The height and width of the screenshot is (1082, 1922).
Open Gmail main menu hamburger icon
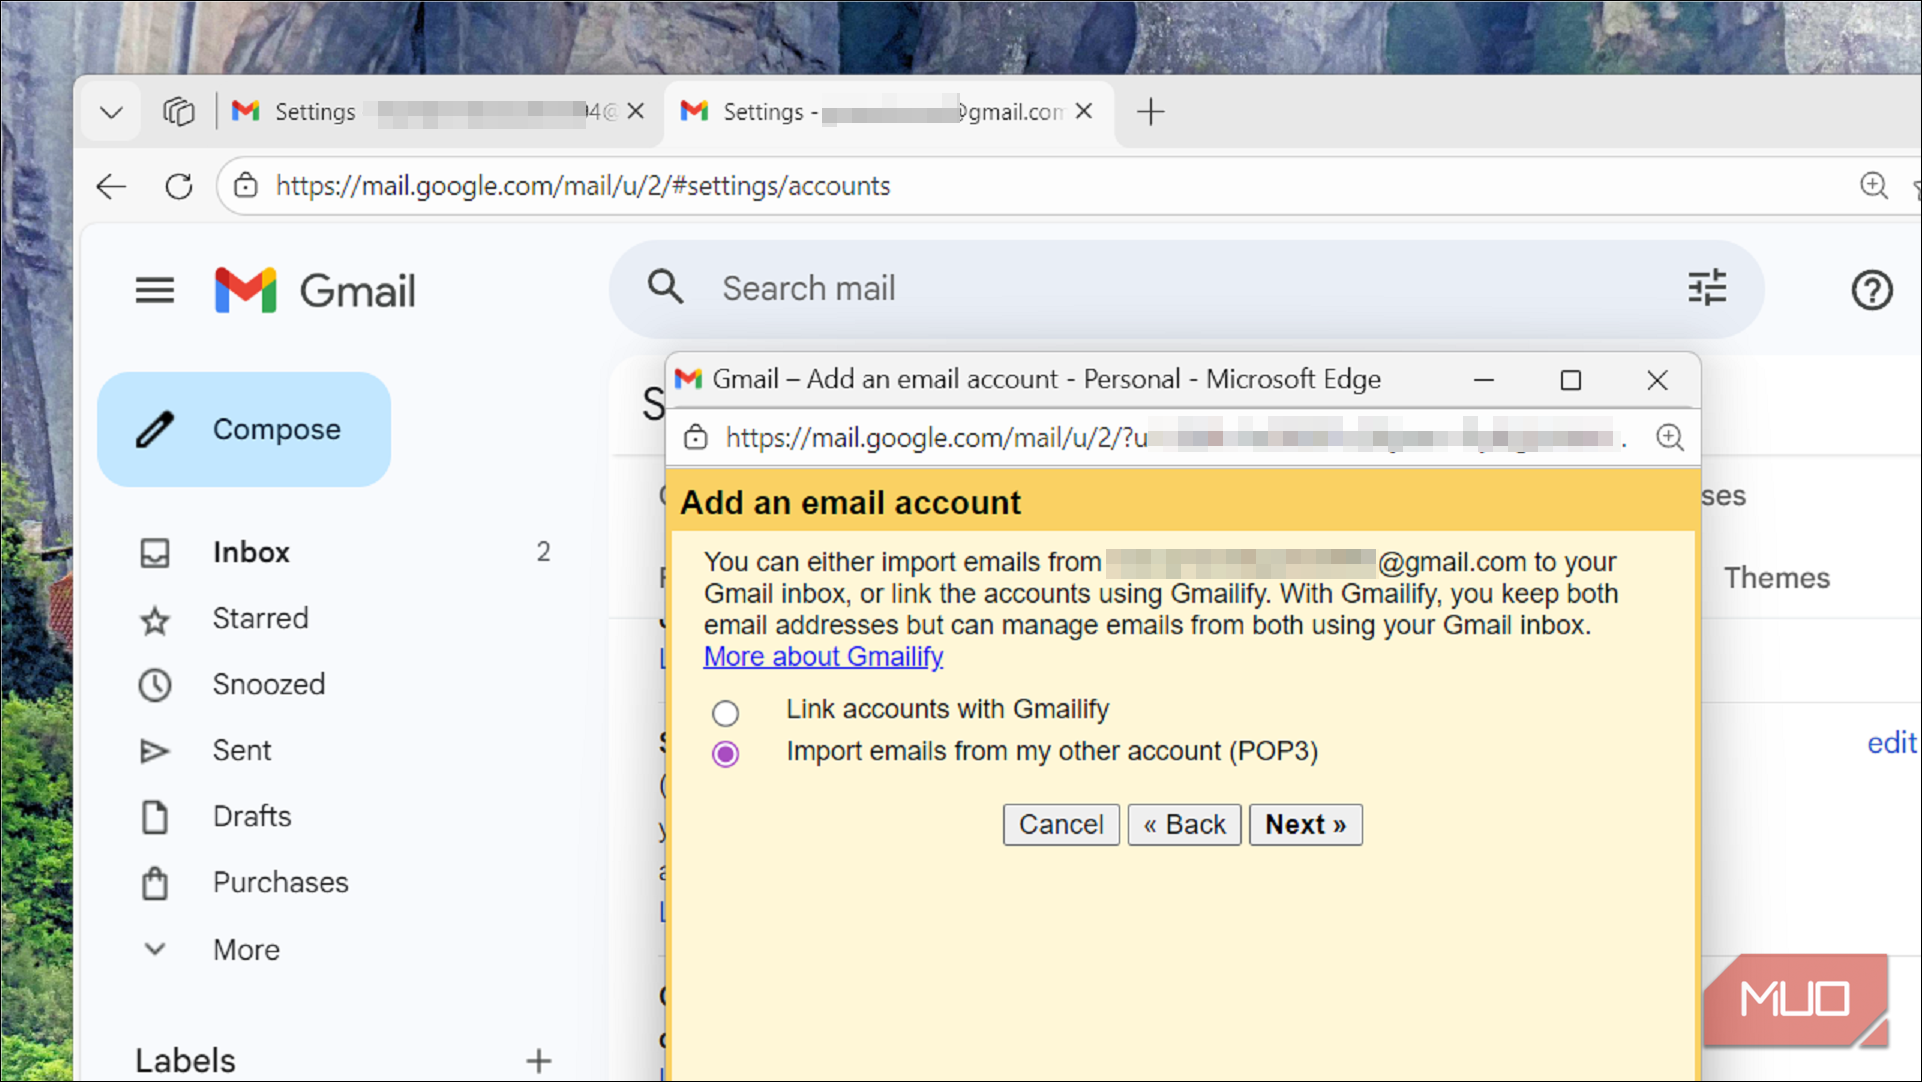[x=155, y=290]
